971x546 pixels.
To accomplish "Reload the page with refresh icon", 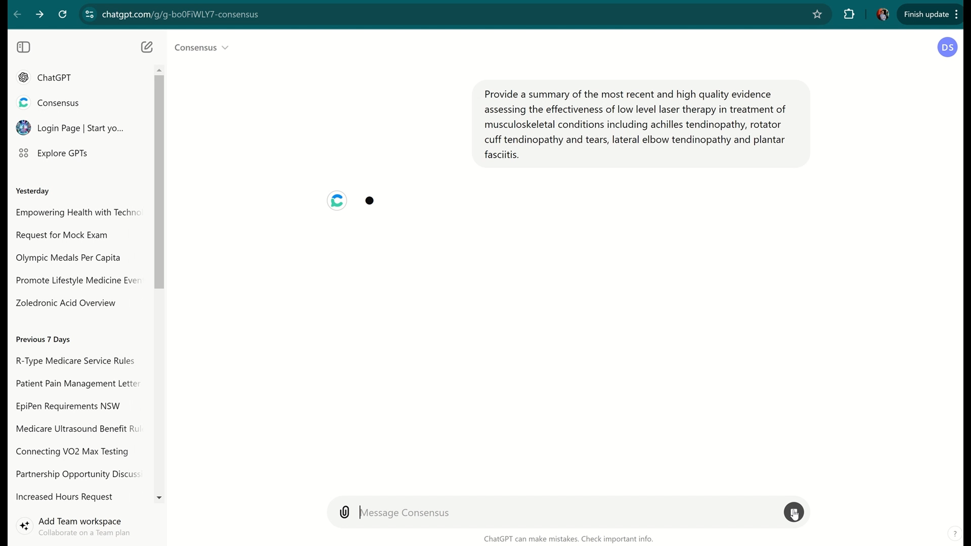I will click(63, 14).
